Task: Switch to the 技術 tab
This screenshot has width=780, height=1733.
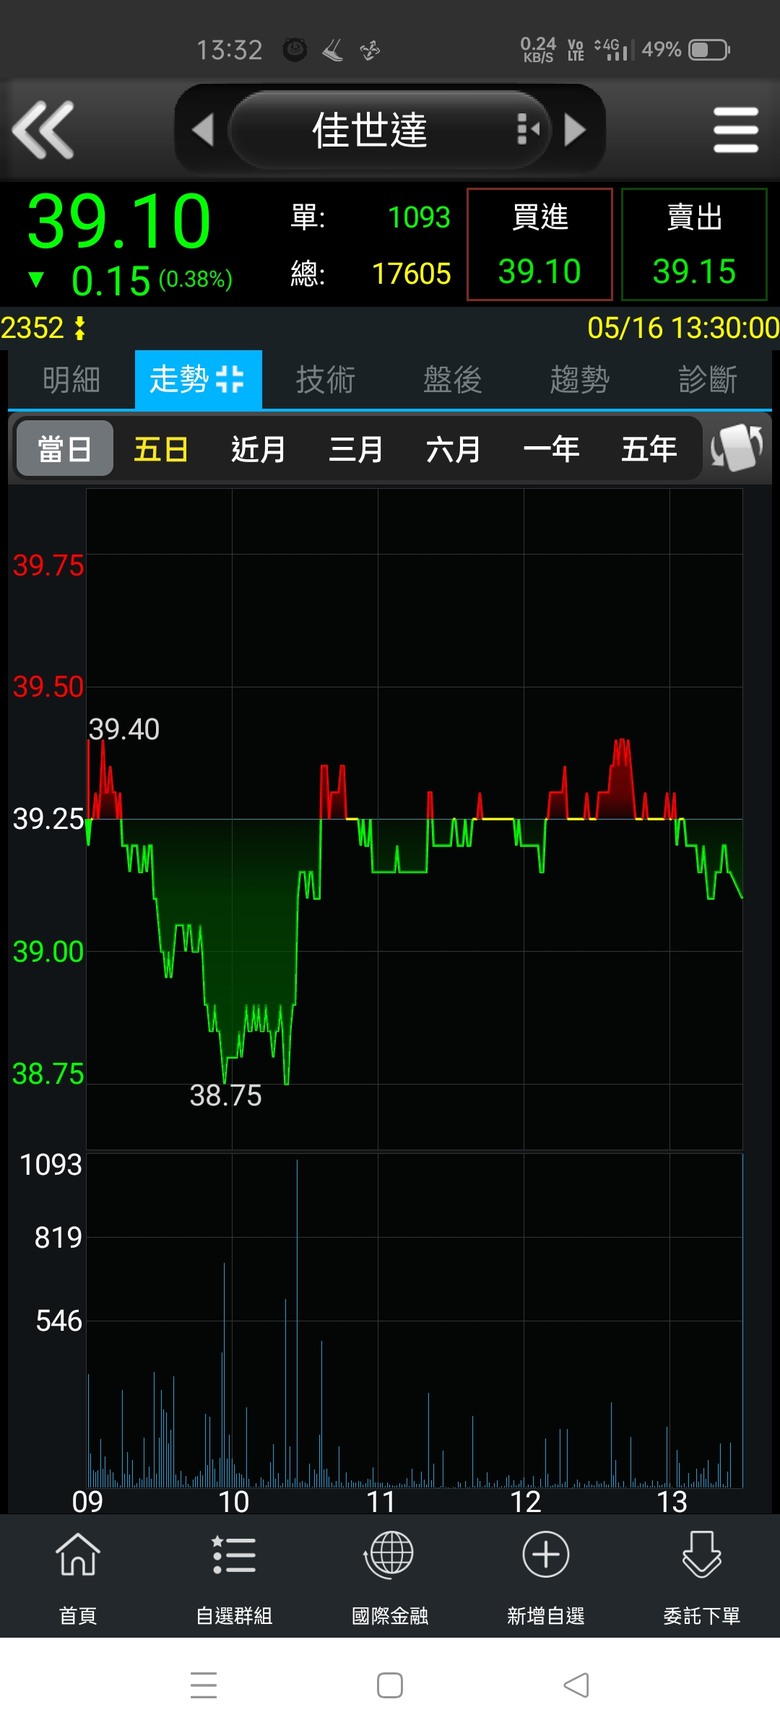Action: pos(325,380)
